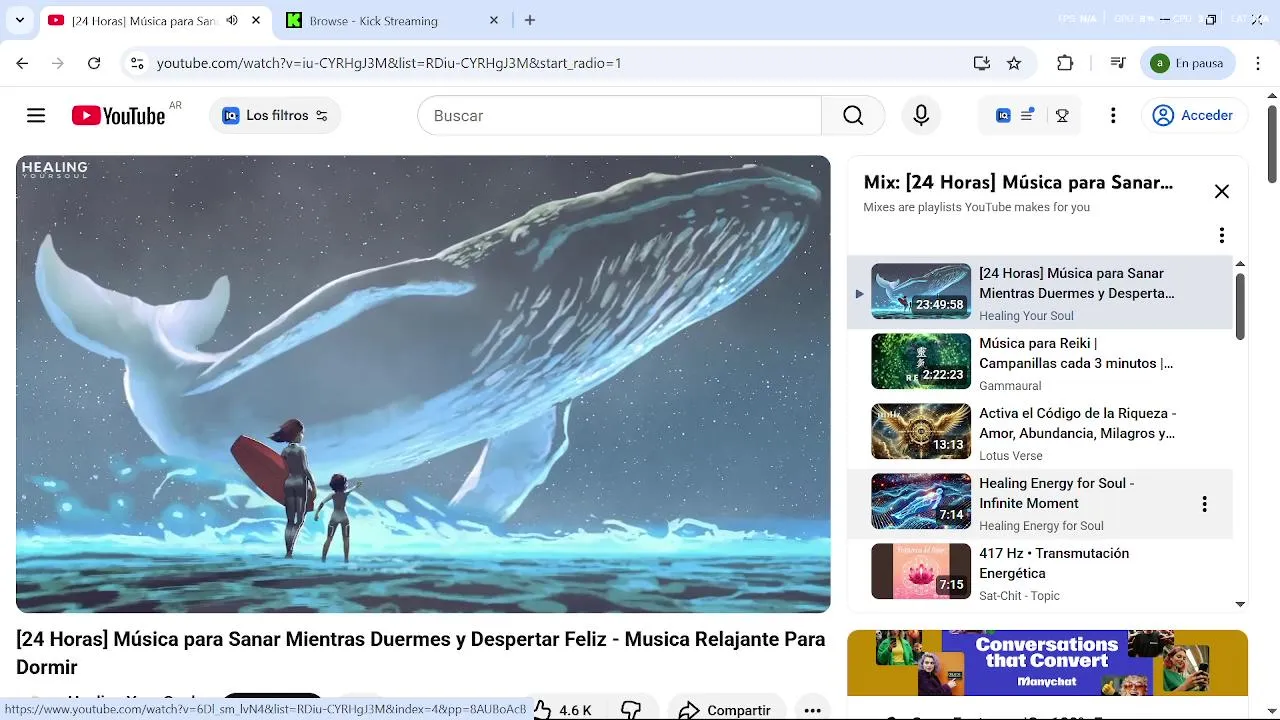Click playlist scrollbar up arrow
Image resolution: width=1280 pixels, height=720 pixels.
[x=1240, y=264]
